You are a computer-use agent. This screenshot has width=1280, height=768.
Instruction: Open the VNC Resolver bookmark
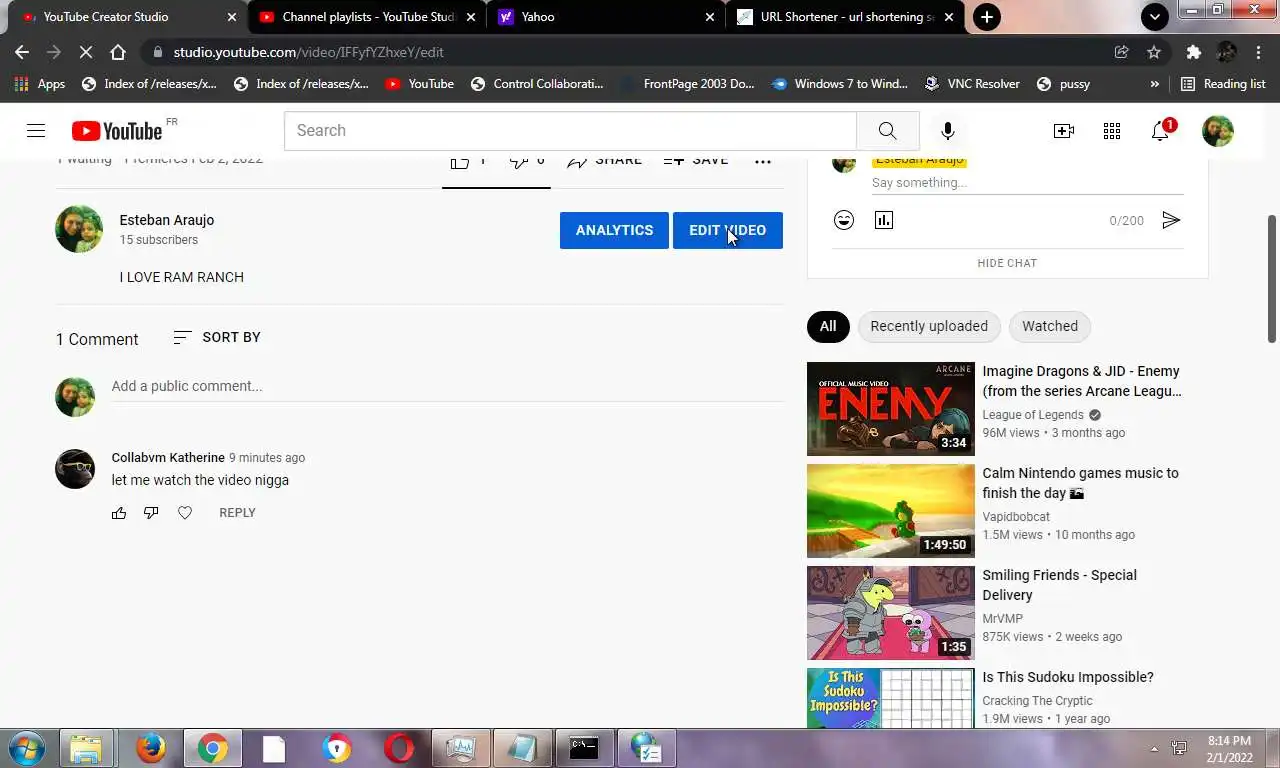point(972,84)
